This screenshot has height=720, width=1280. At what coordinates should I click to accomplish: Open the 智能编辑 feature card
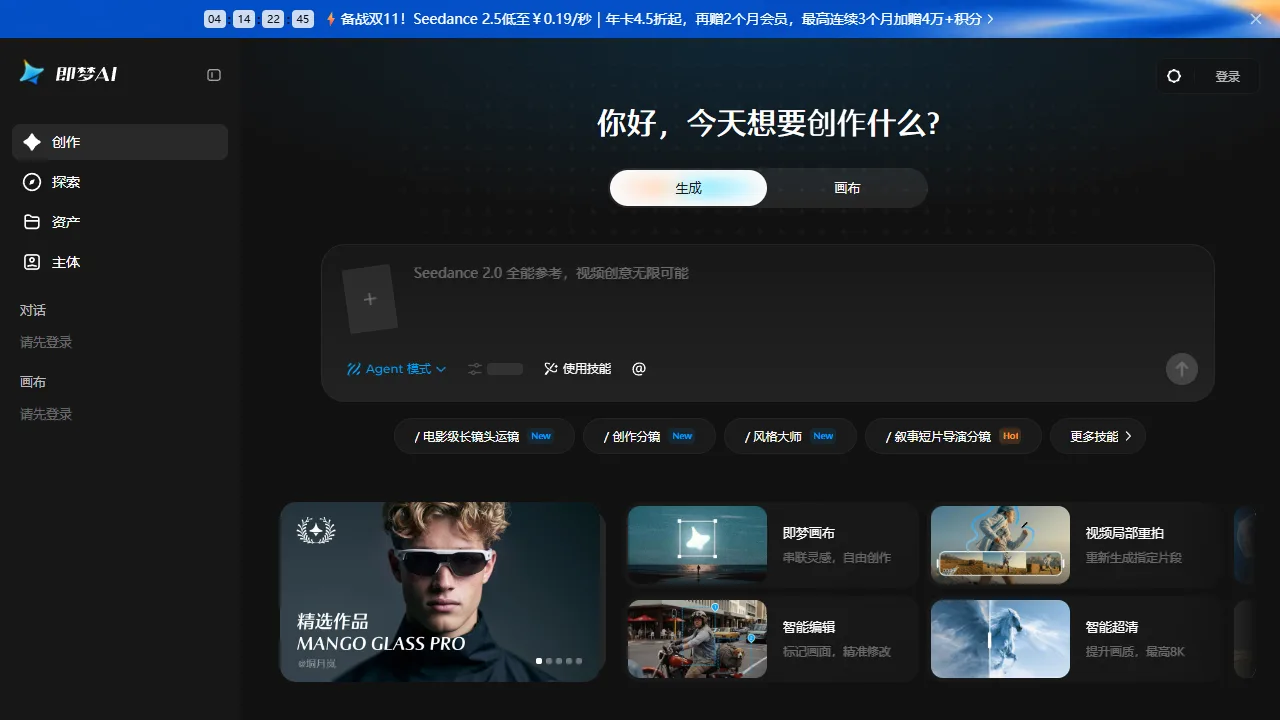pos(772,639)
